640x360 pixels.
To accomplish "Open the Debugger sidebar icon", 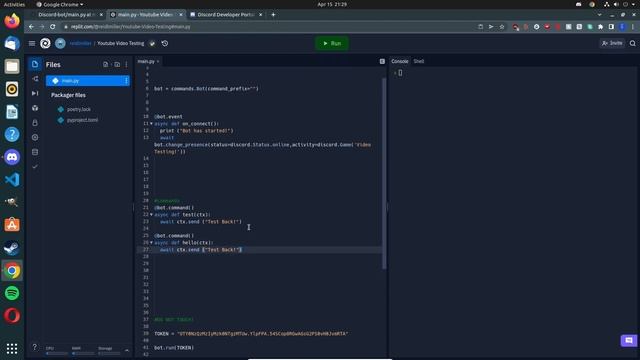I will [x=35, y=93].
